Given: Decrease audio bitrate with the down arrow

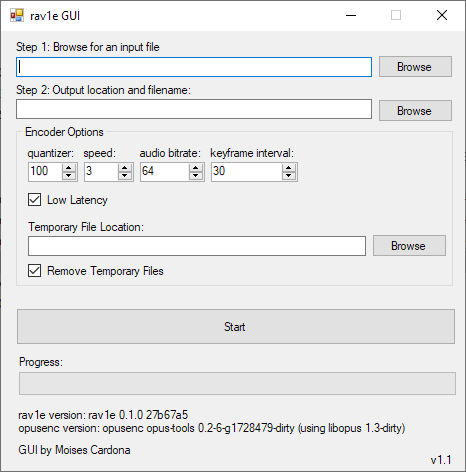Looking at the screenshot, I should [x=196, y=176].
